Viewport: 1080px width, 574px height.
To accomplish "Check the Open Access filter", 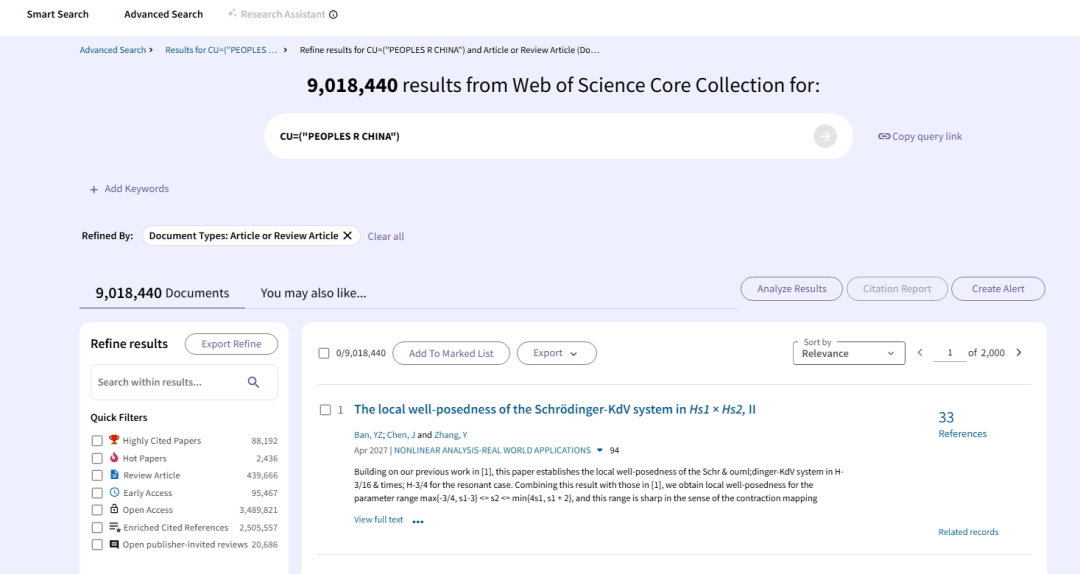I will (x=97, y=510).
